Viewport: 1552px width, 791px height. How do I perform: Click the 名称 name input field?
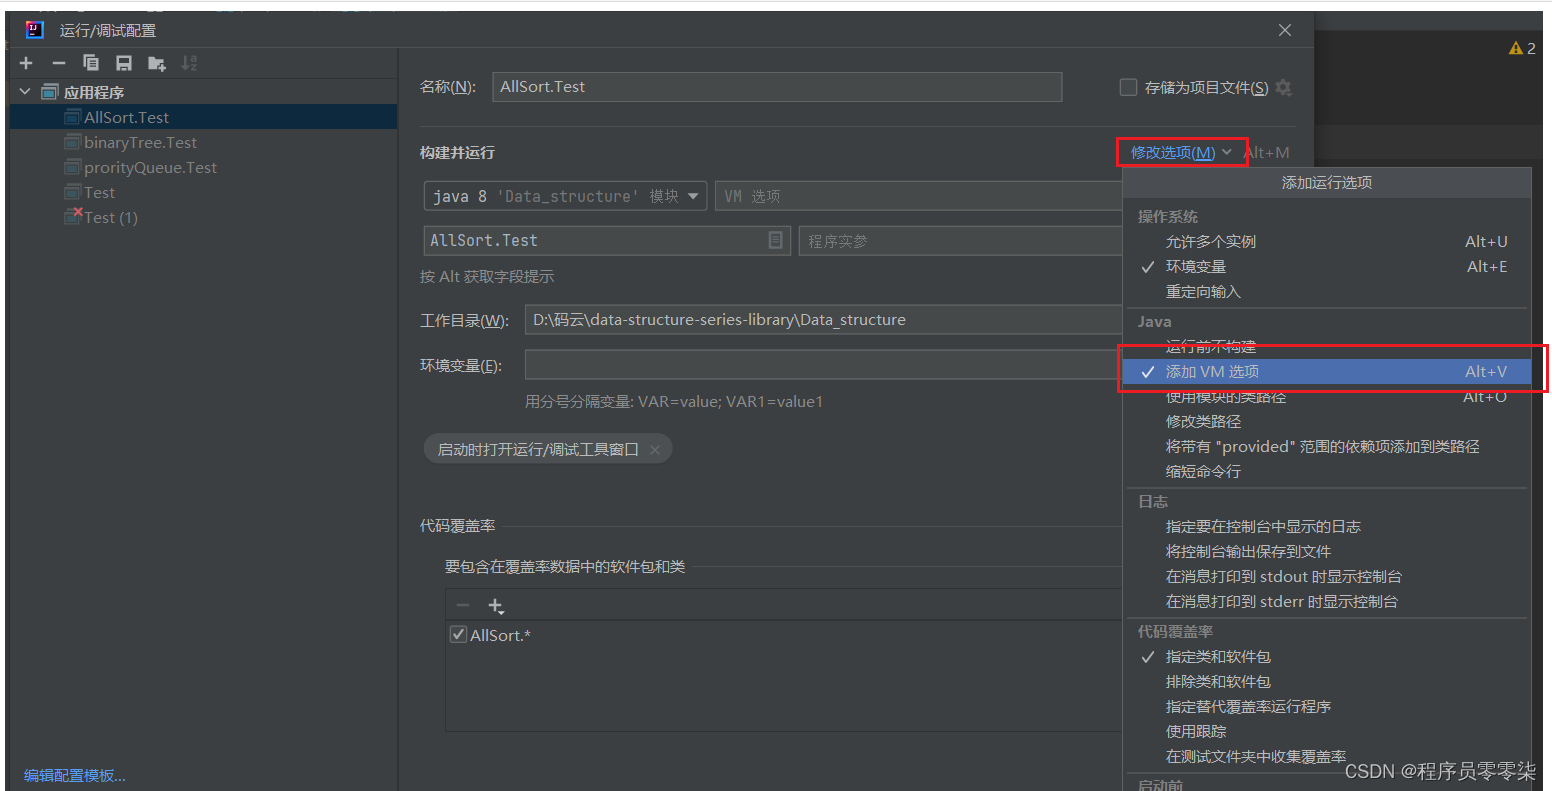(x=777, y=87)
